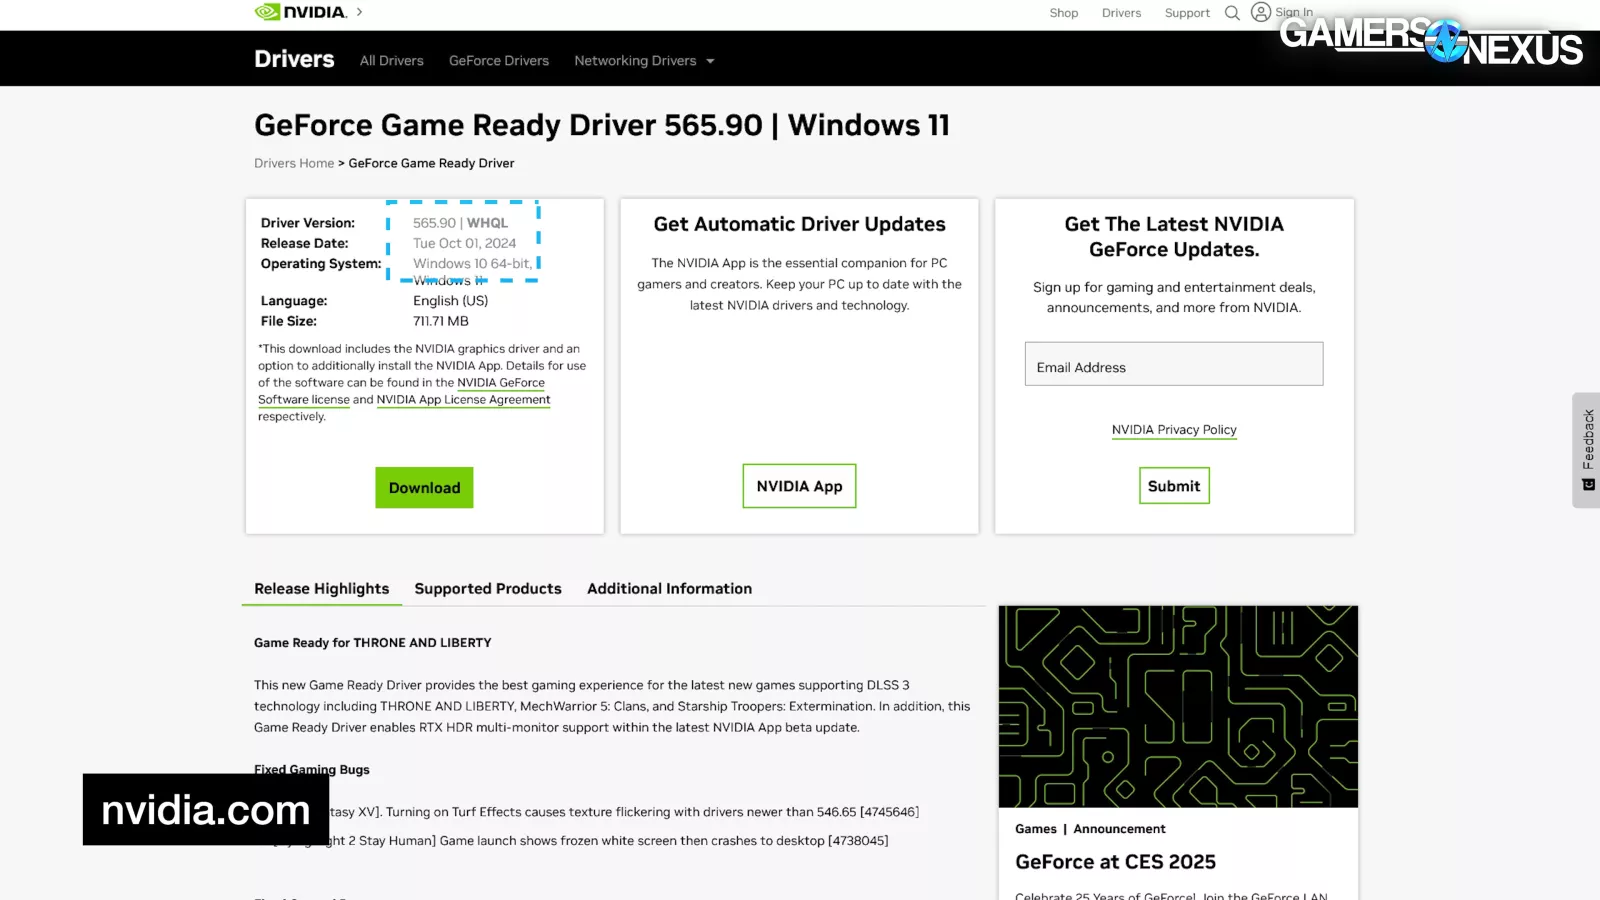Open All Drivers menu item
Viewport: 1600px width, 900px height.
[x=391, y=61]
